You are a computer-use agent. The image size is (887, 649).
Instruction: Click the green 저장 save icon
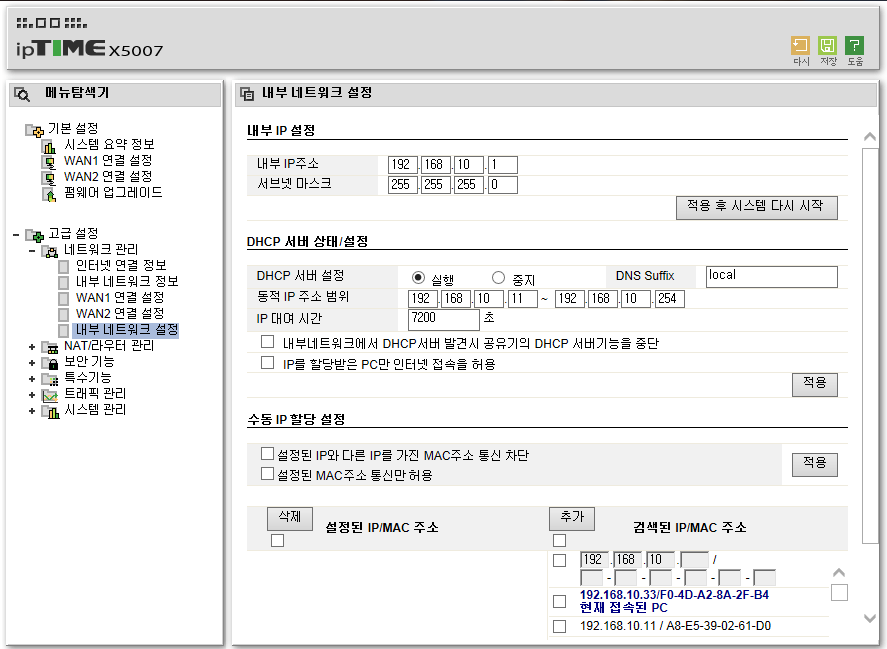point(828,45)
